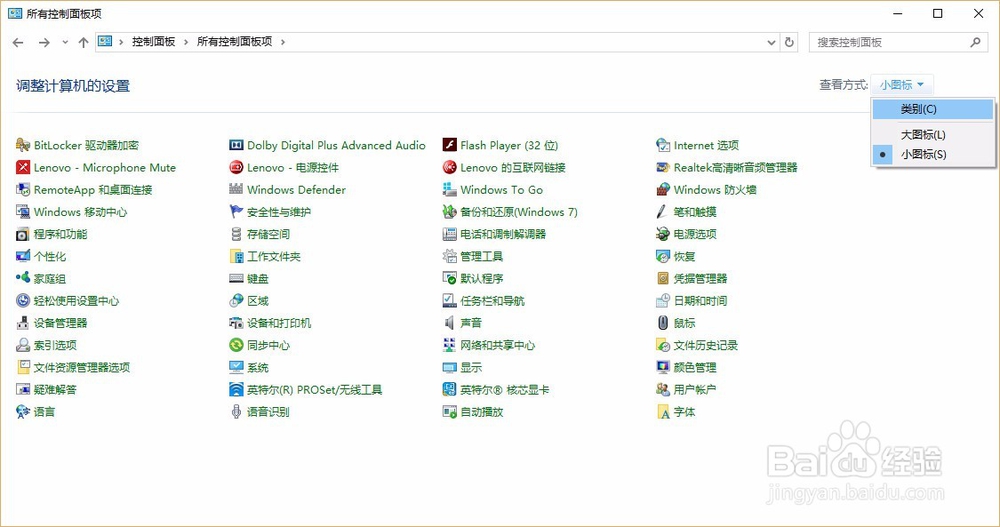Image resolution: width=1000 pixels, height=527 pixels.
Task: Open the 文件历史记录 link
Action: 705,345
